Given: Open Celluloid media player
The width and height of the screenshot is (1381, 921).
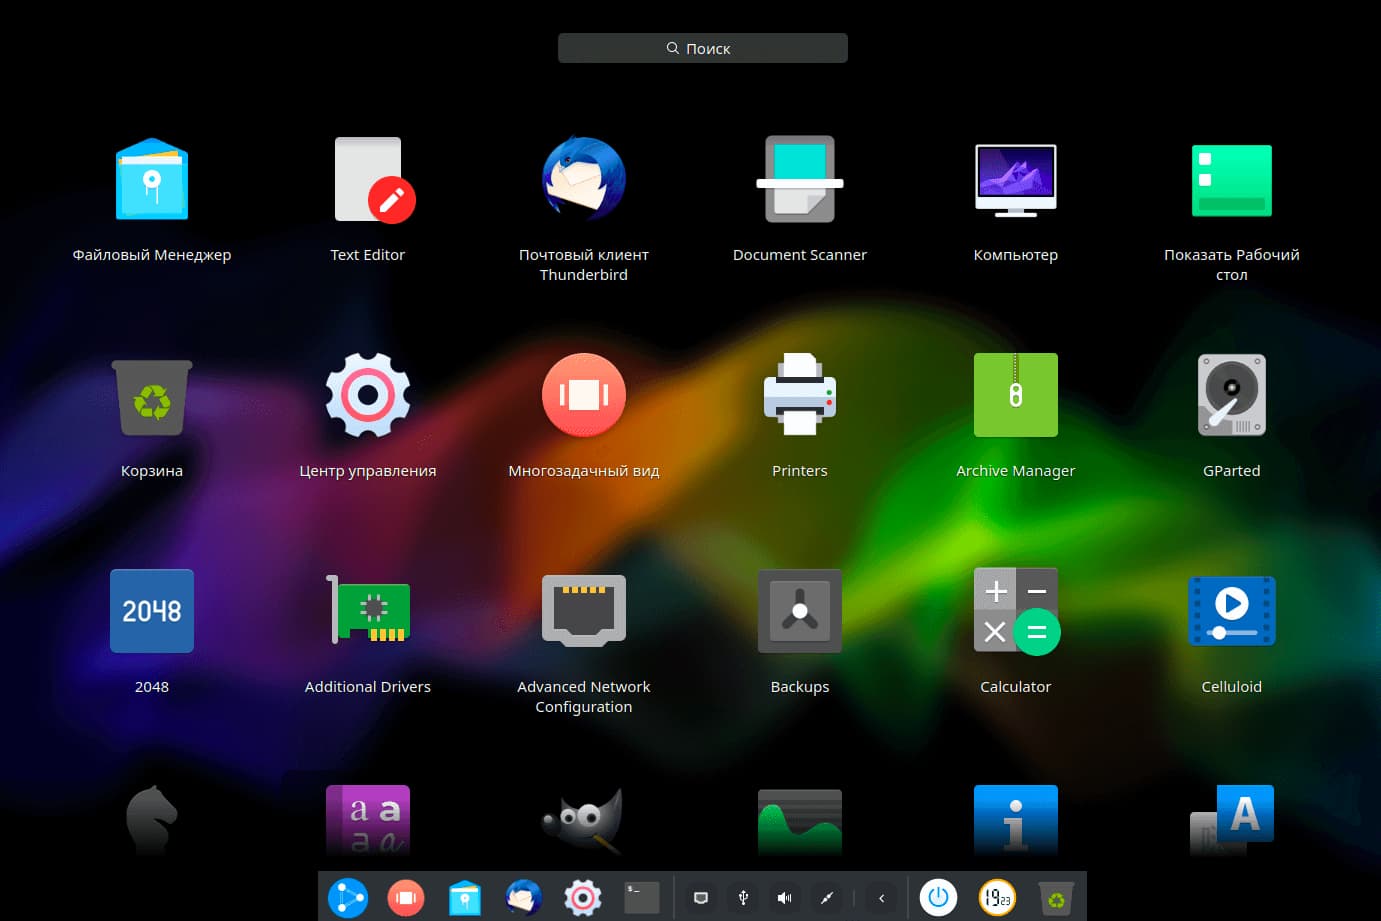Looking at the screenshot, I should (1232, 610).
